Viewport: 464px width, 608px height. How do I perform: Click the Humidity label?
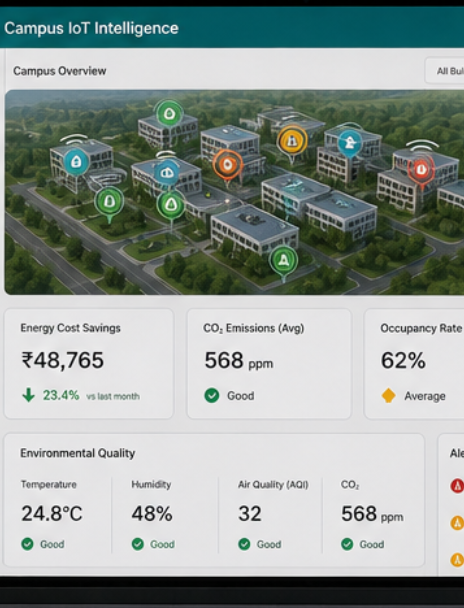click(151, 484)
